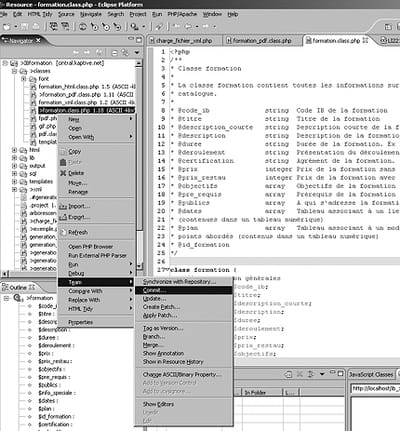Expand the output folder
The width and height of the screenshot is (400, 431).
14,166
